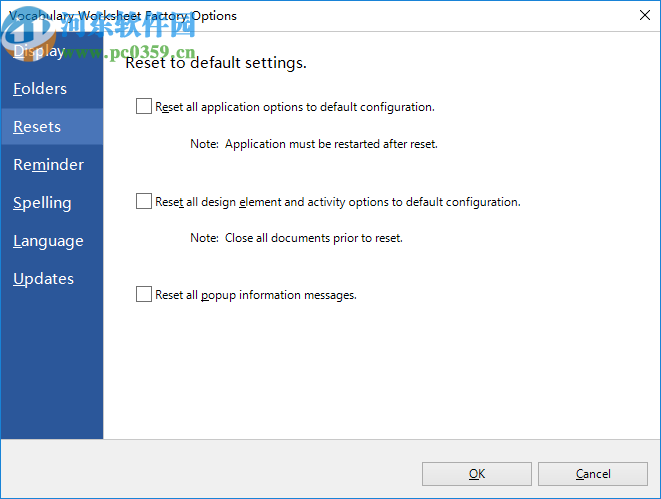Switch to the Folders section

point(52,89)
